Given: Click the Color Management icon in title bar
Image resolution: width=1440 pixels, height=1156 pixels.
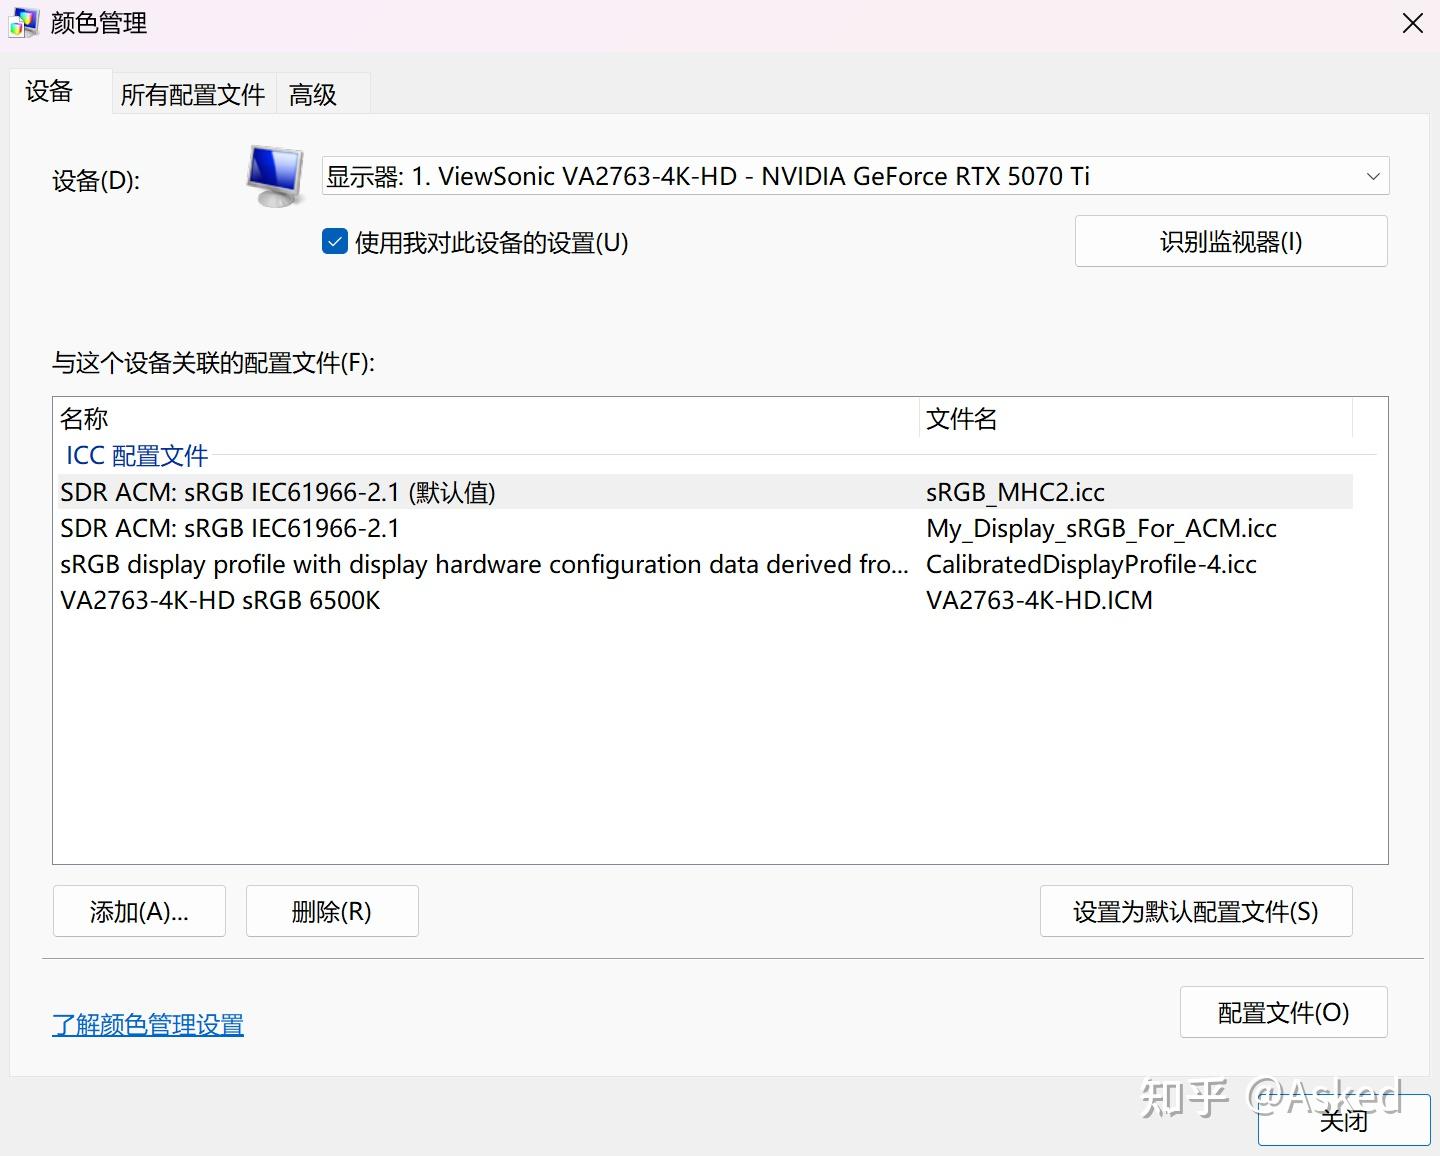Looking at the screenshot, I should (23, 22).
